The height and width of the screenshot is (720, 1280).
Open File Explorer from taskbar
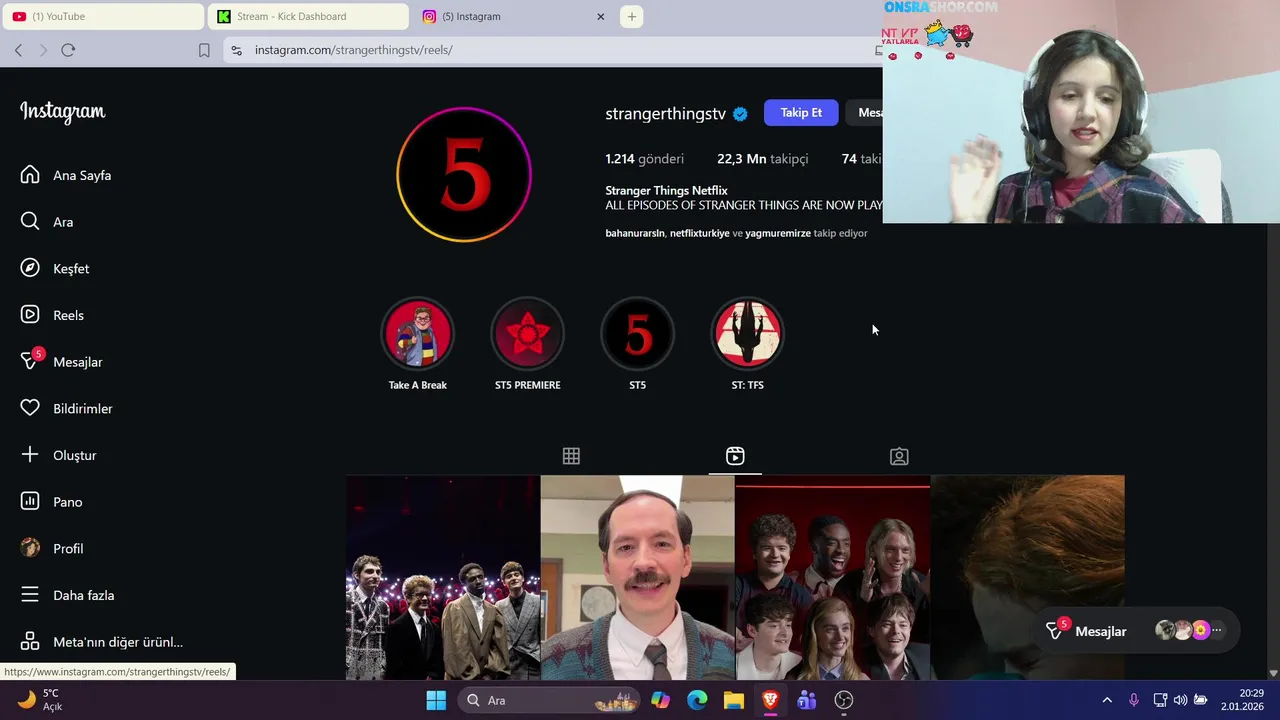(x=734, y=700)
